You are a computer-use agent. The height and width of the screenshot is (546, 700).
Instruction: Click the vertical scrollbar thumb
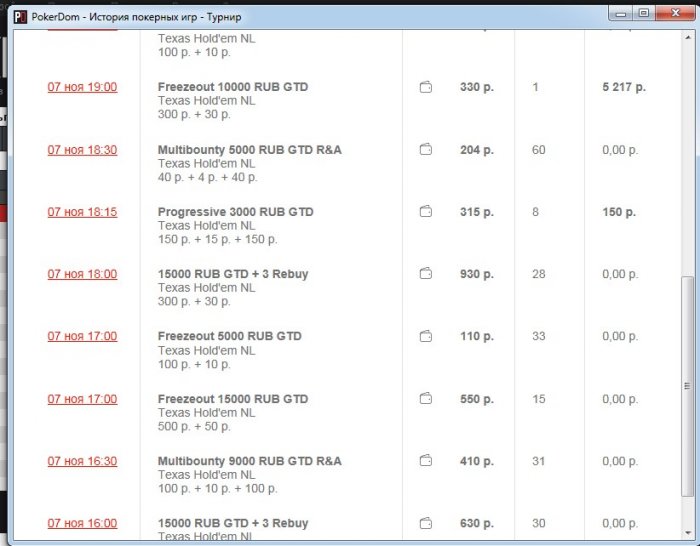pyautogui.click(x=688, y=386)
